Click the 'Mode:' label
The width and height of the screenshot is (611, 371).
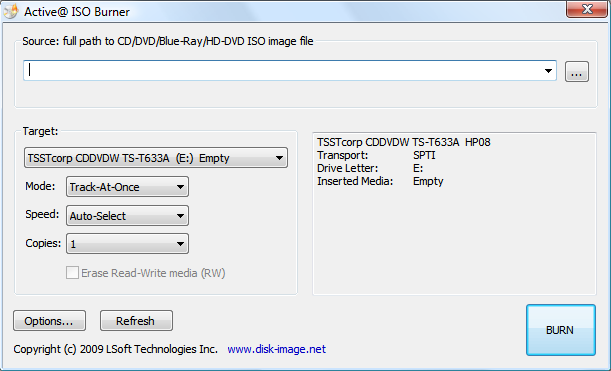[40, 186]
